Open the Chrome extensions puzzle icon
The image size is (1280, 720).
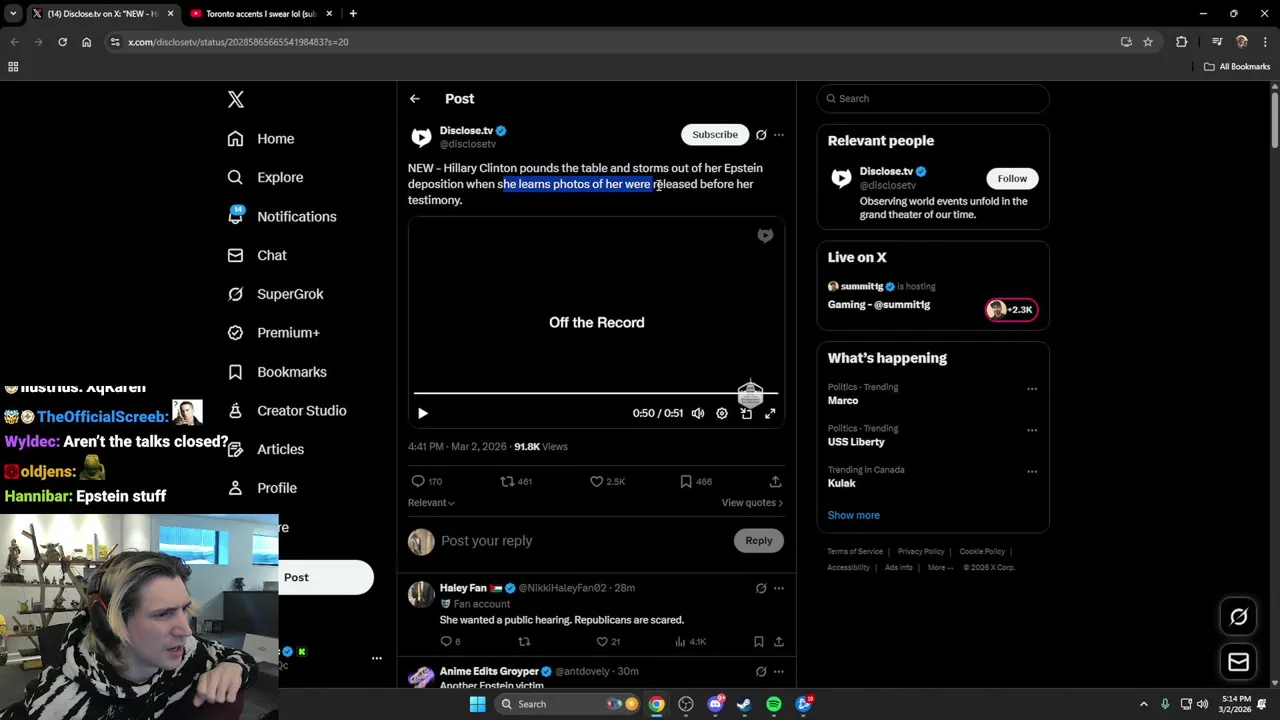click(x=1182, y=42)
